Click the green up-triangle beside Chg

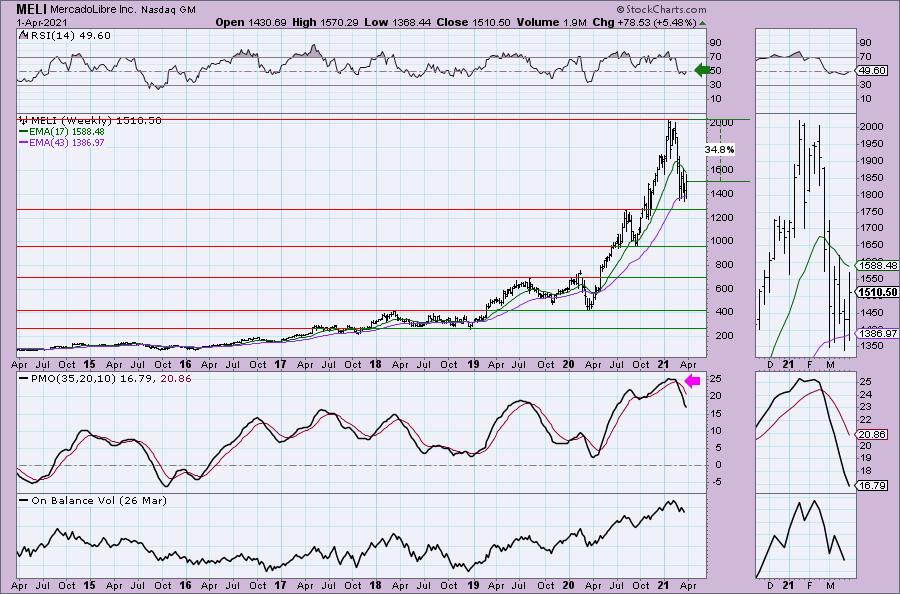coord(703,24)
